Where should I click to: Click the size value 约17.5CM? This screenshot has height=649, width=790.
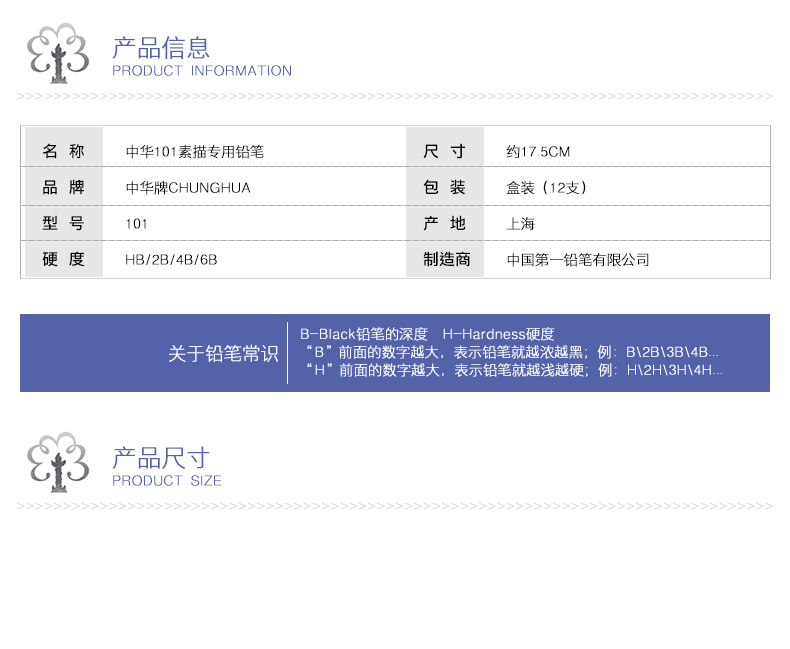[x=538, y=152]
